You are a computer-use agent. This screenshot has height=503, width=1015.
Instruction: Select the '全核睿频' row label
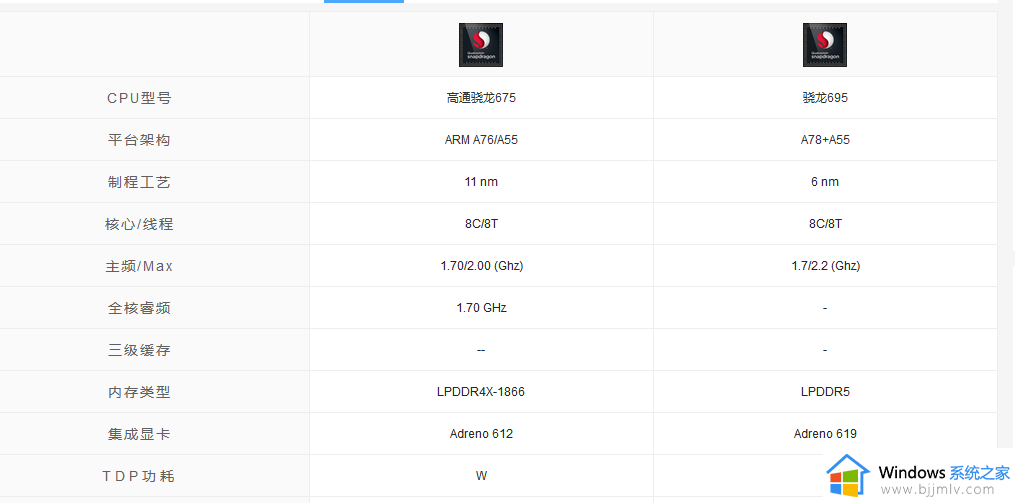pos(139,308)
